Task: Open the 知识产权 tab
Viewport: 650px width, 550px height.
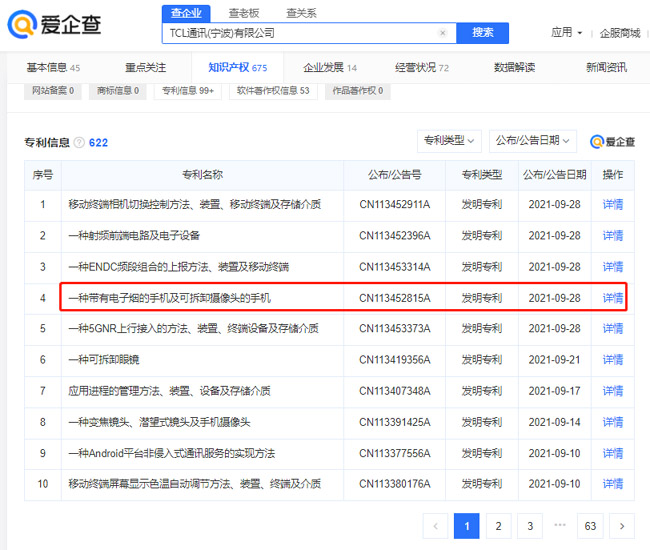Action: (x=238, y=67)
